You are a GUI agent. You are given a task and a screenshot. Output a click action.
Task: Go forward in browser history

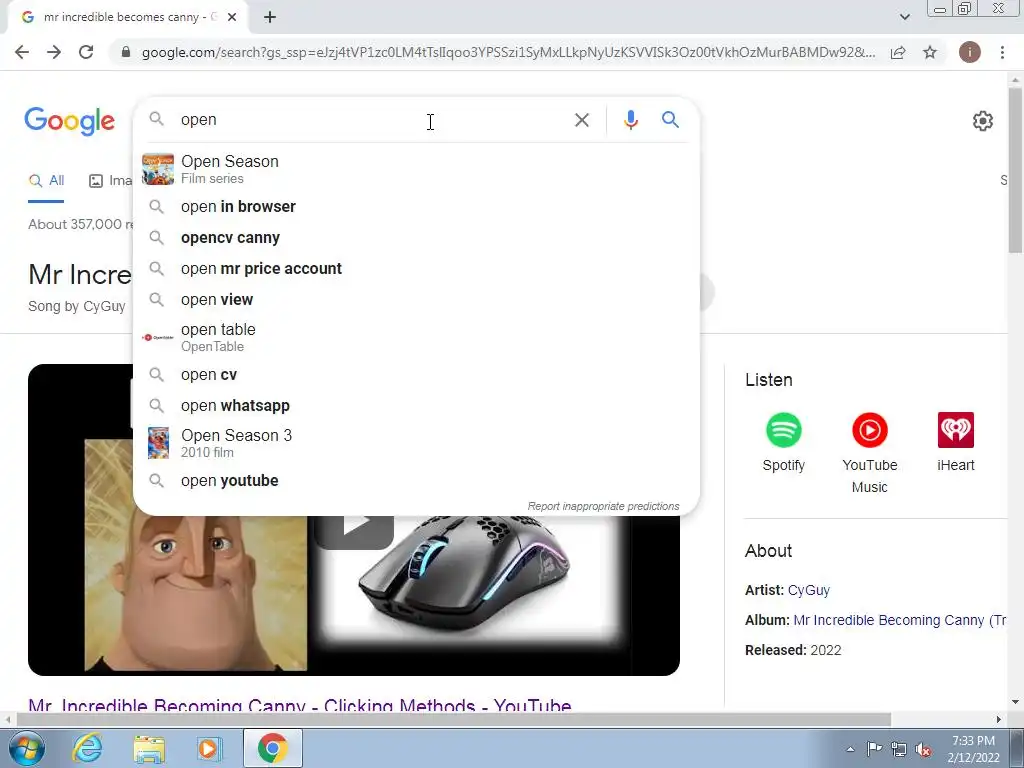coord(54,52)
